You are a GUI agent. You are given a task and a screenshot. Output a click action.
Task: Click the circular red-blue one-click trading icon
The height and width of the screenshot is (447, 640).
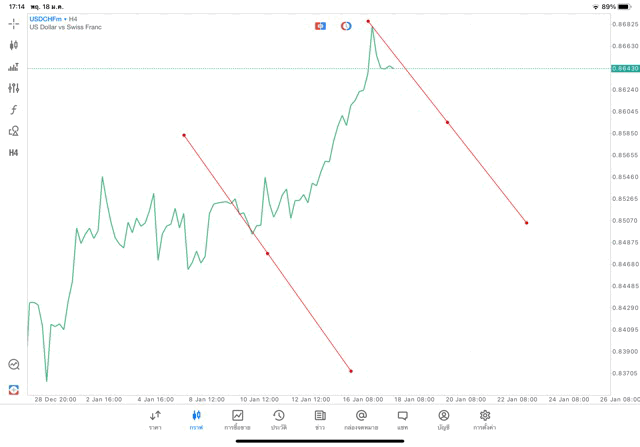click(346, 25)
